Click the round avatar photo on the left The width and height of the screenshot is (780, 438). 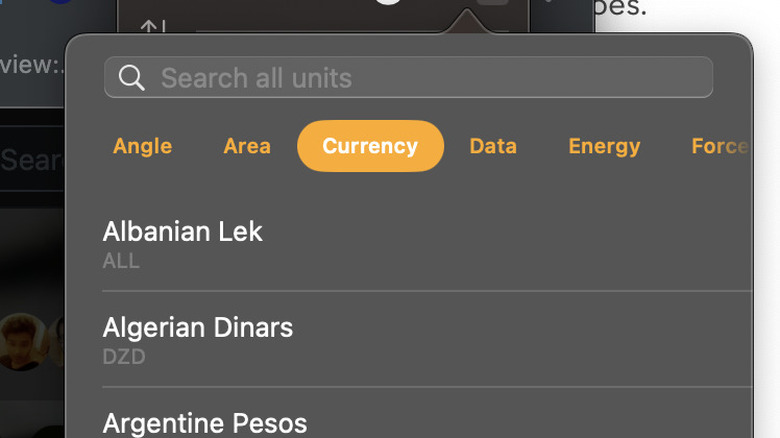click(22, 342)
